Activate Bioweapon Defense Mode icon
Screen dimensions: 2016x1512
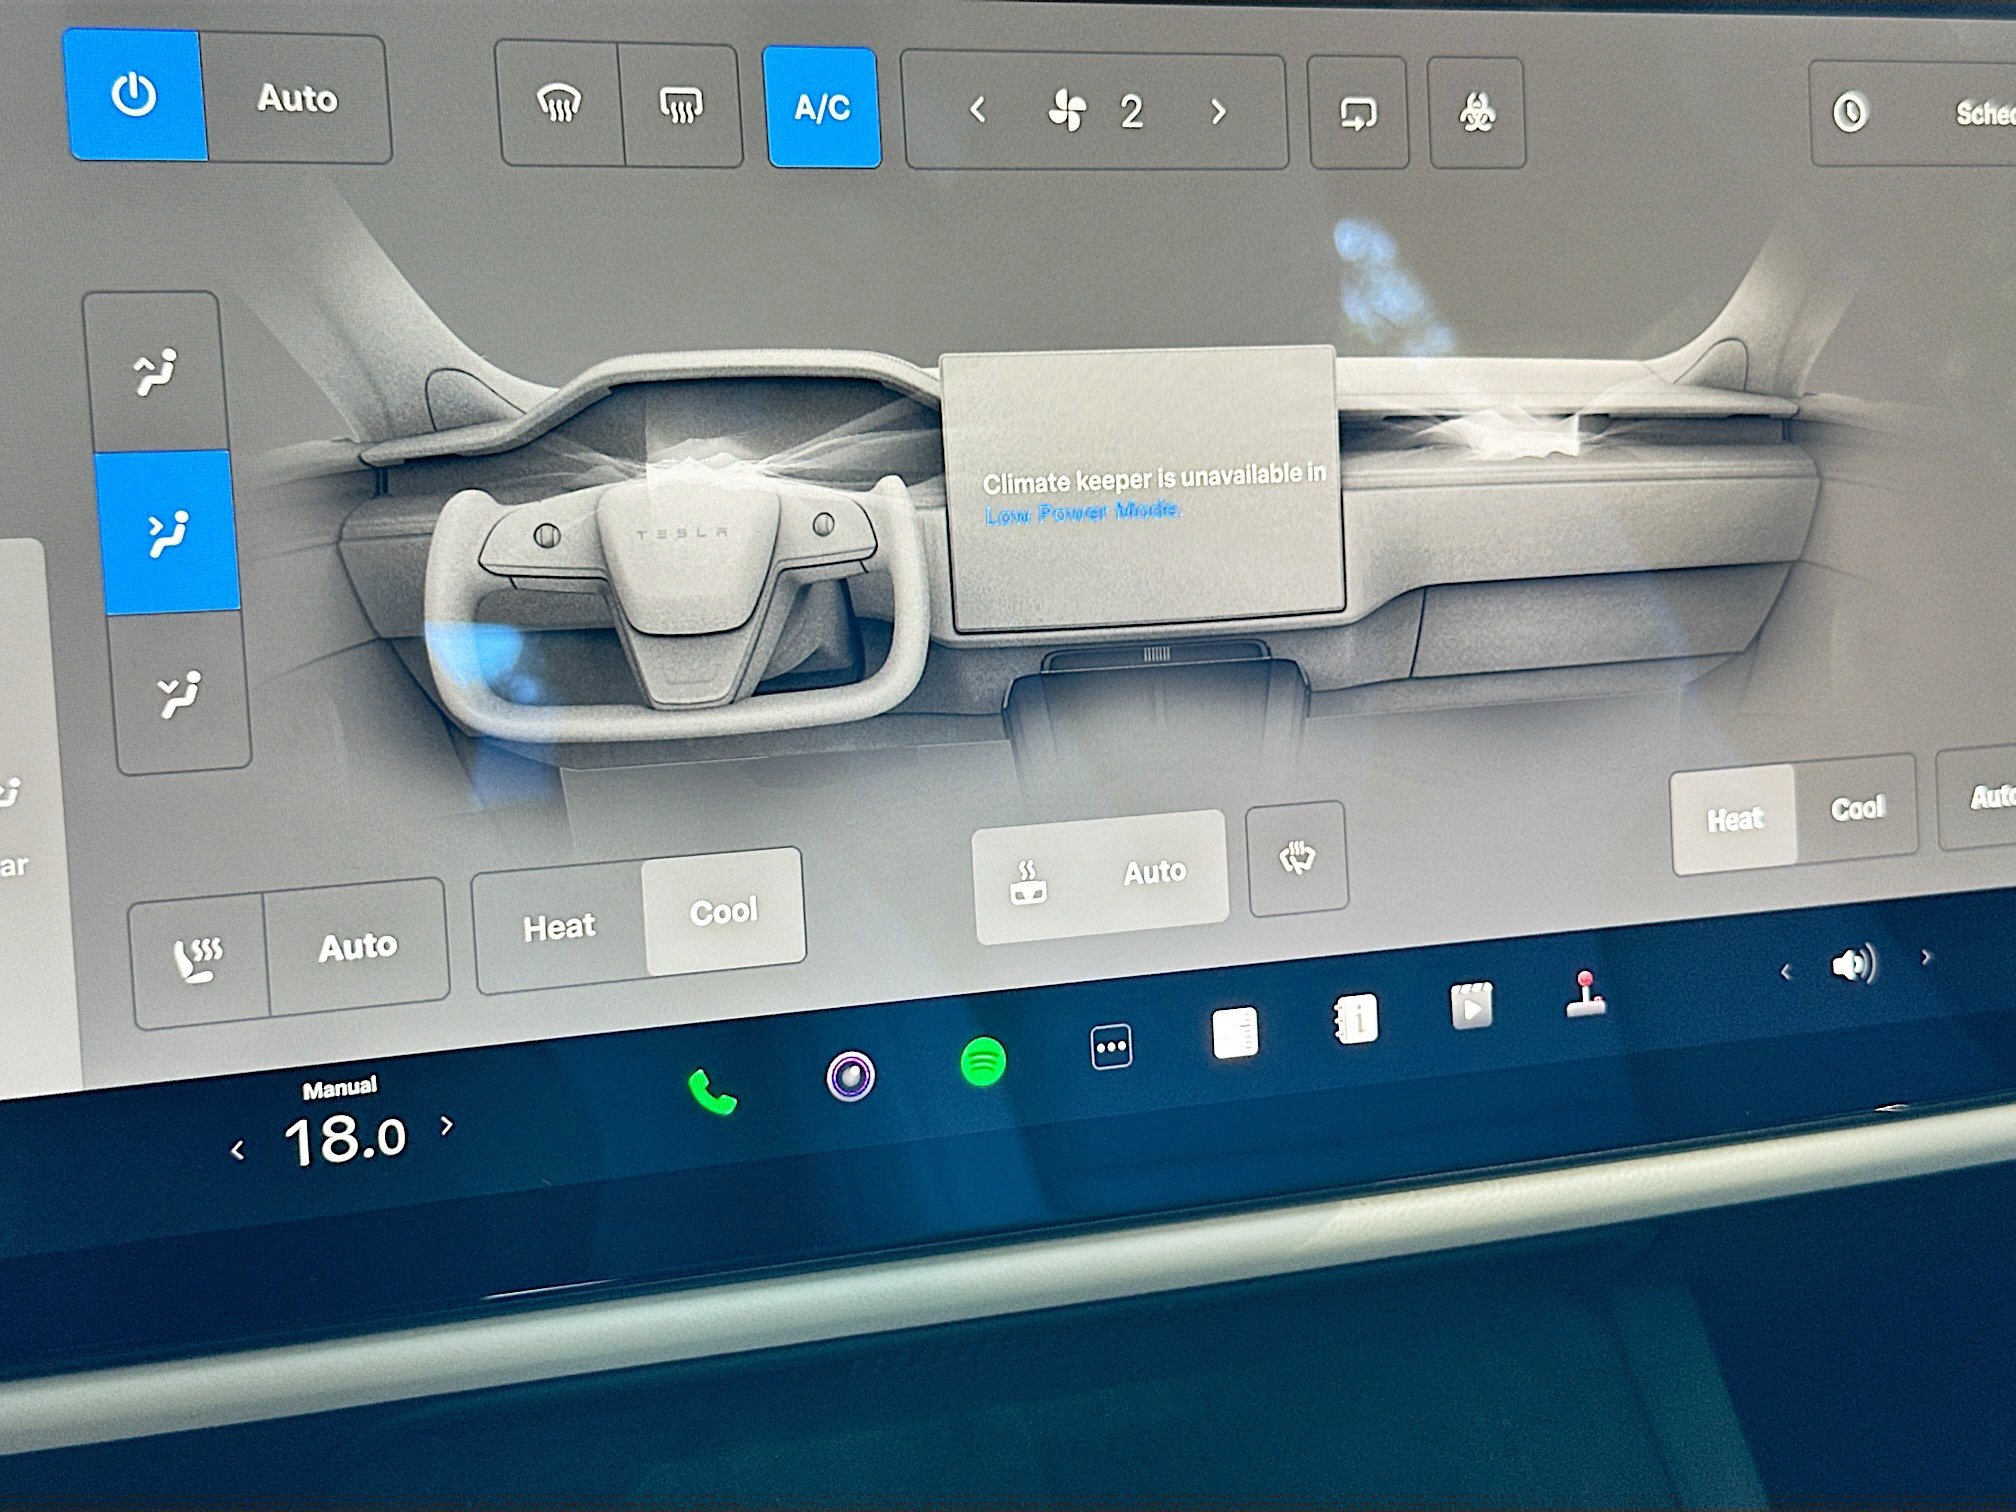pyautogui.click(x=1476, y=113)
